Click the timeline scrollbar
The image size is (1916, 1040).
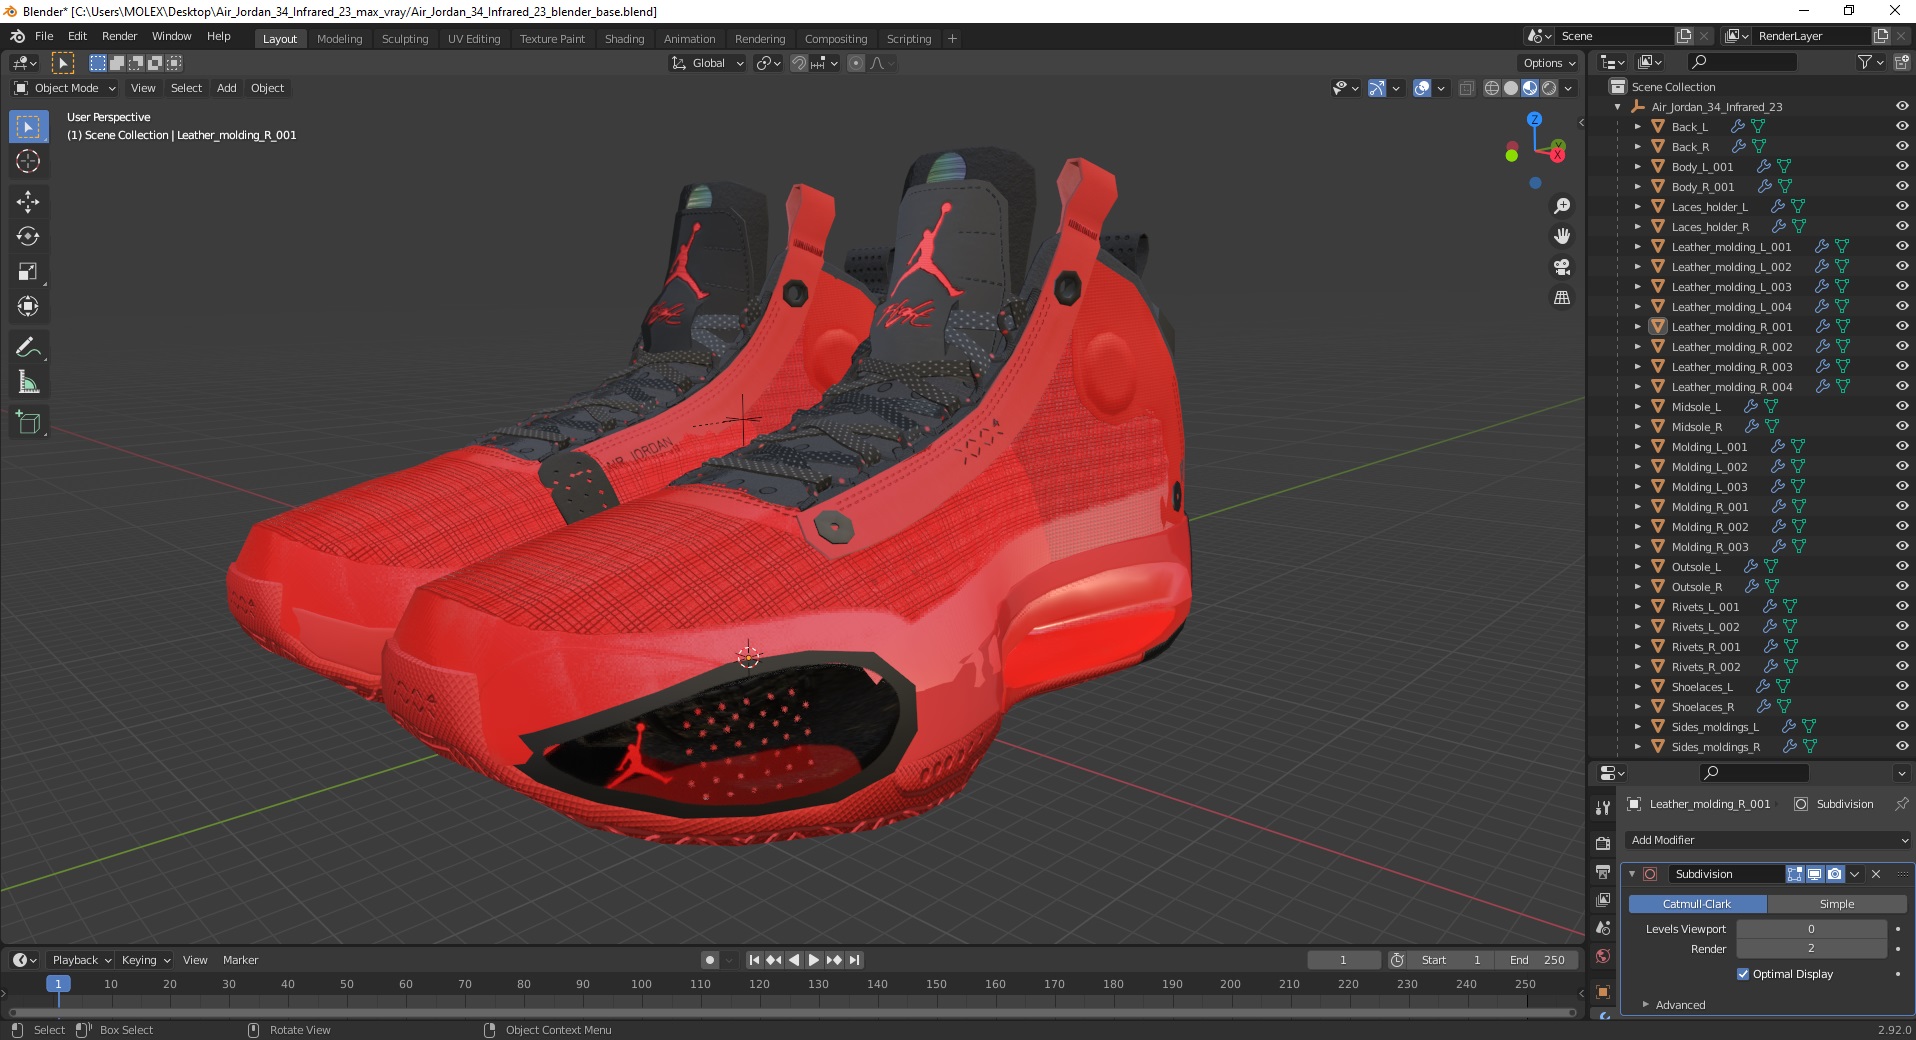792,1012
